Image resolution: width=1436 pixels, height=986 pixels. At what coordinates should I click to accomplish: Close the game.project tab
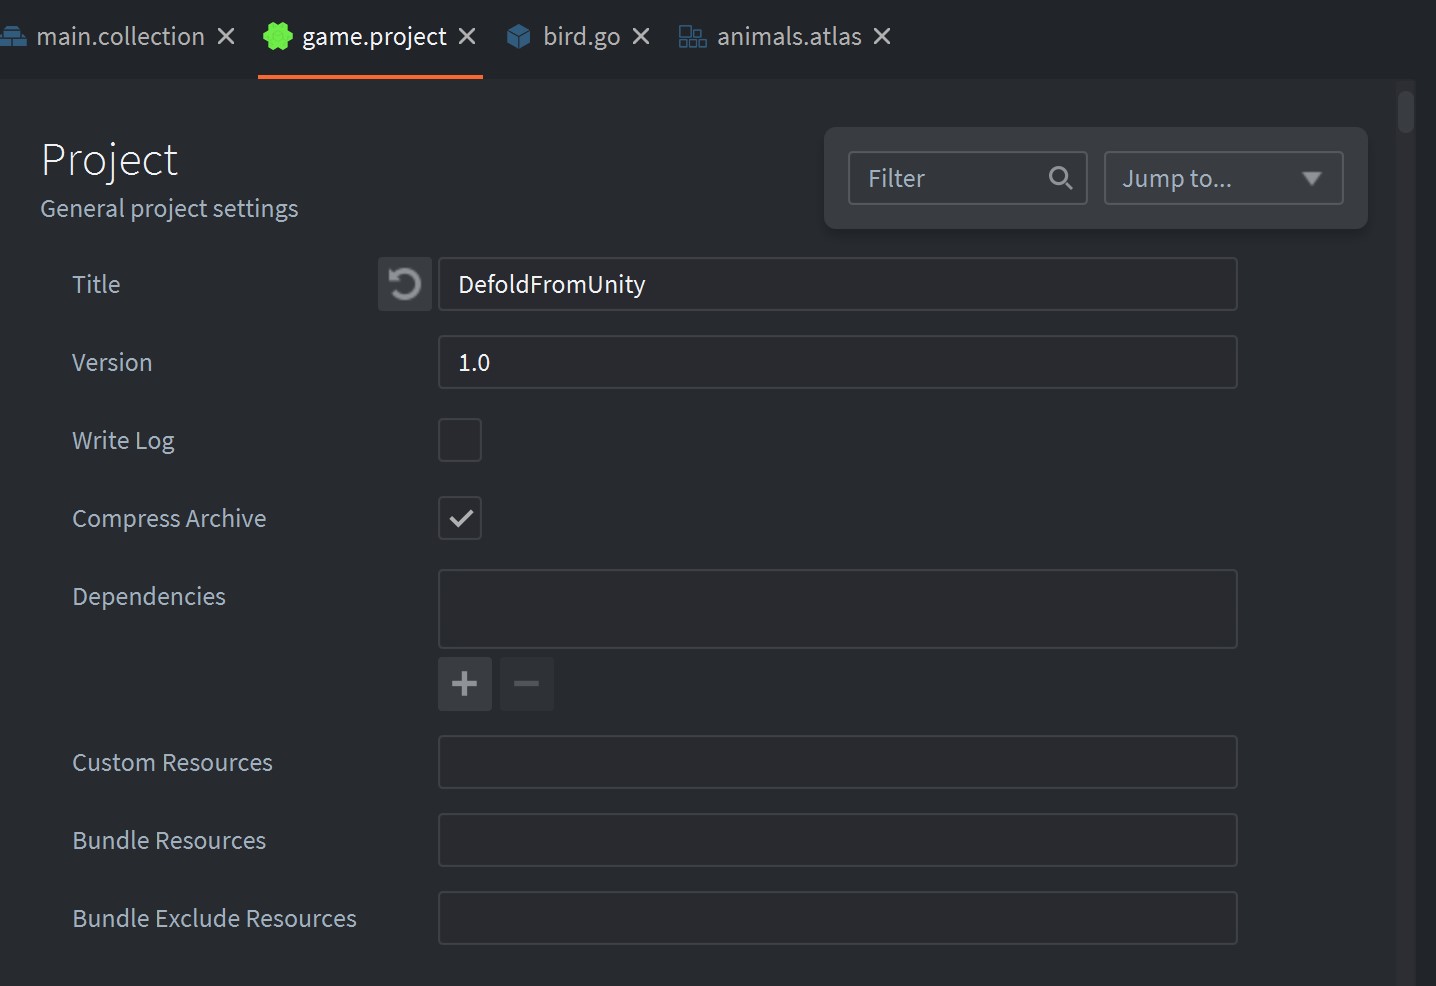(x=467, y=37)
